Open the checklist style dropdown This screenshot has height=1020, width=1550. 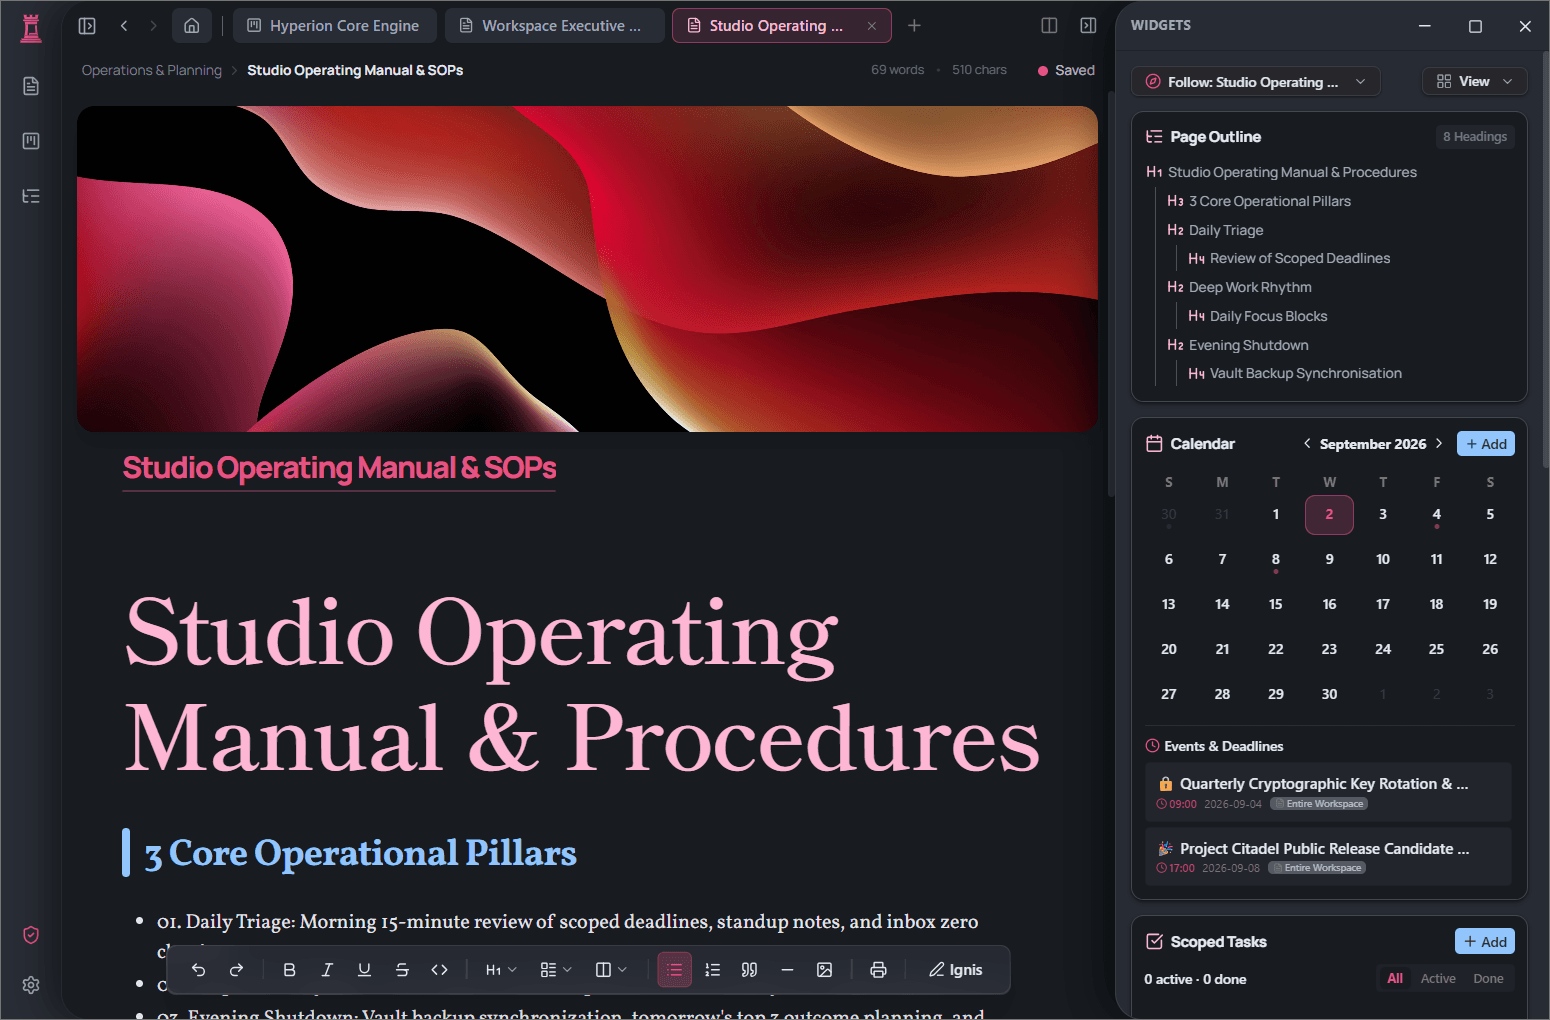pyautogui.click(x=555, y=970)
